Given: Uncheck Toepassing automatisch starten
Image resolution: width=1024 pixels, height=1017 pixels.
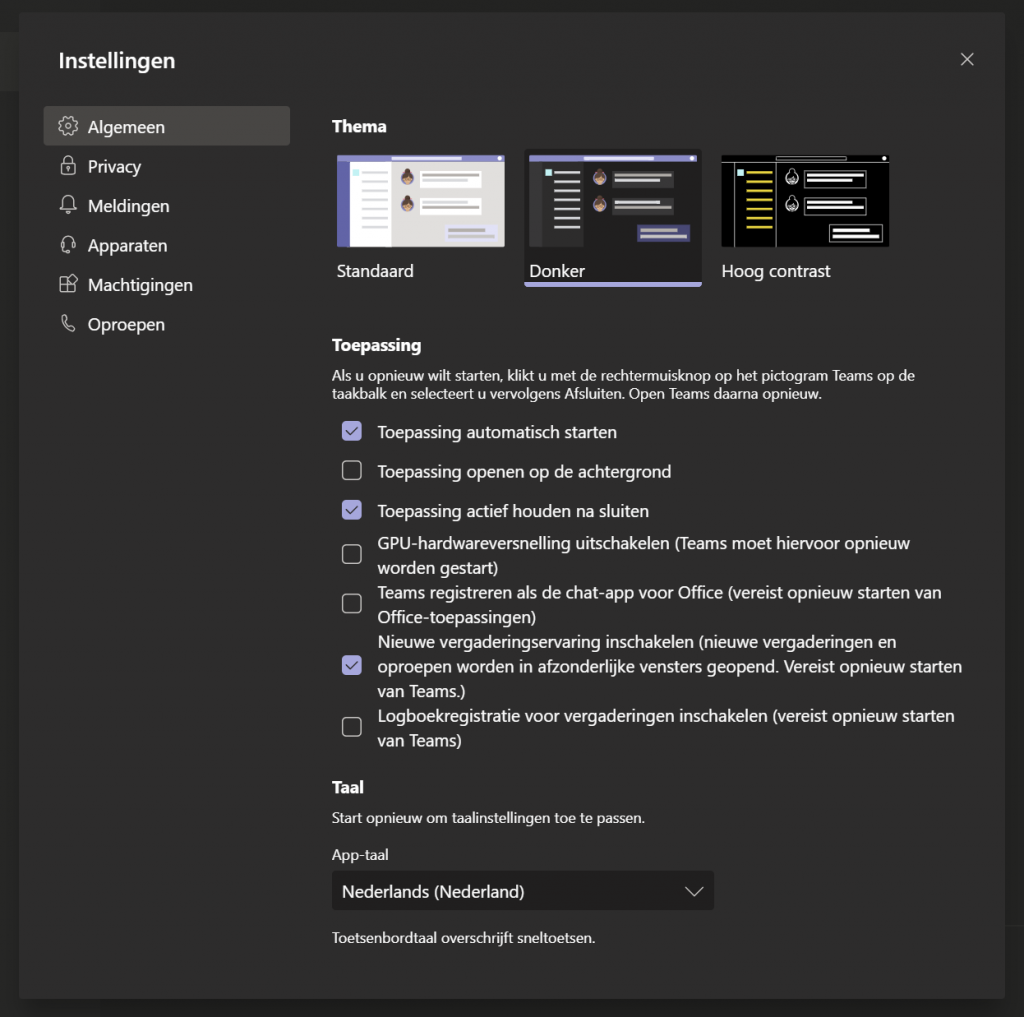Looking at the screenshot, I should tap(352, 431).
